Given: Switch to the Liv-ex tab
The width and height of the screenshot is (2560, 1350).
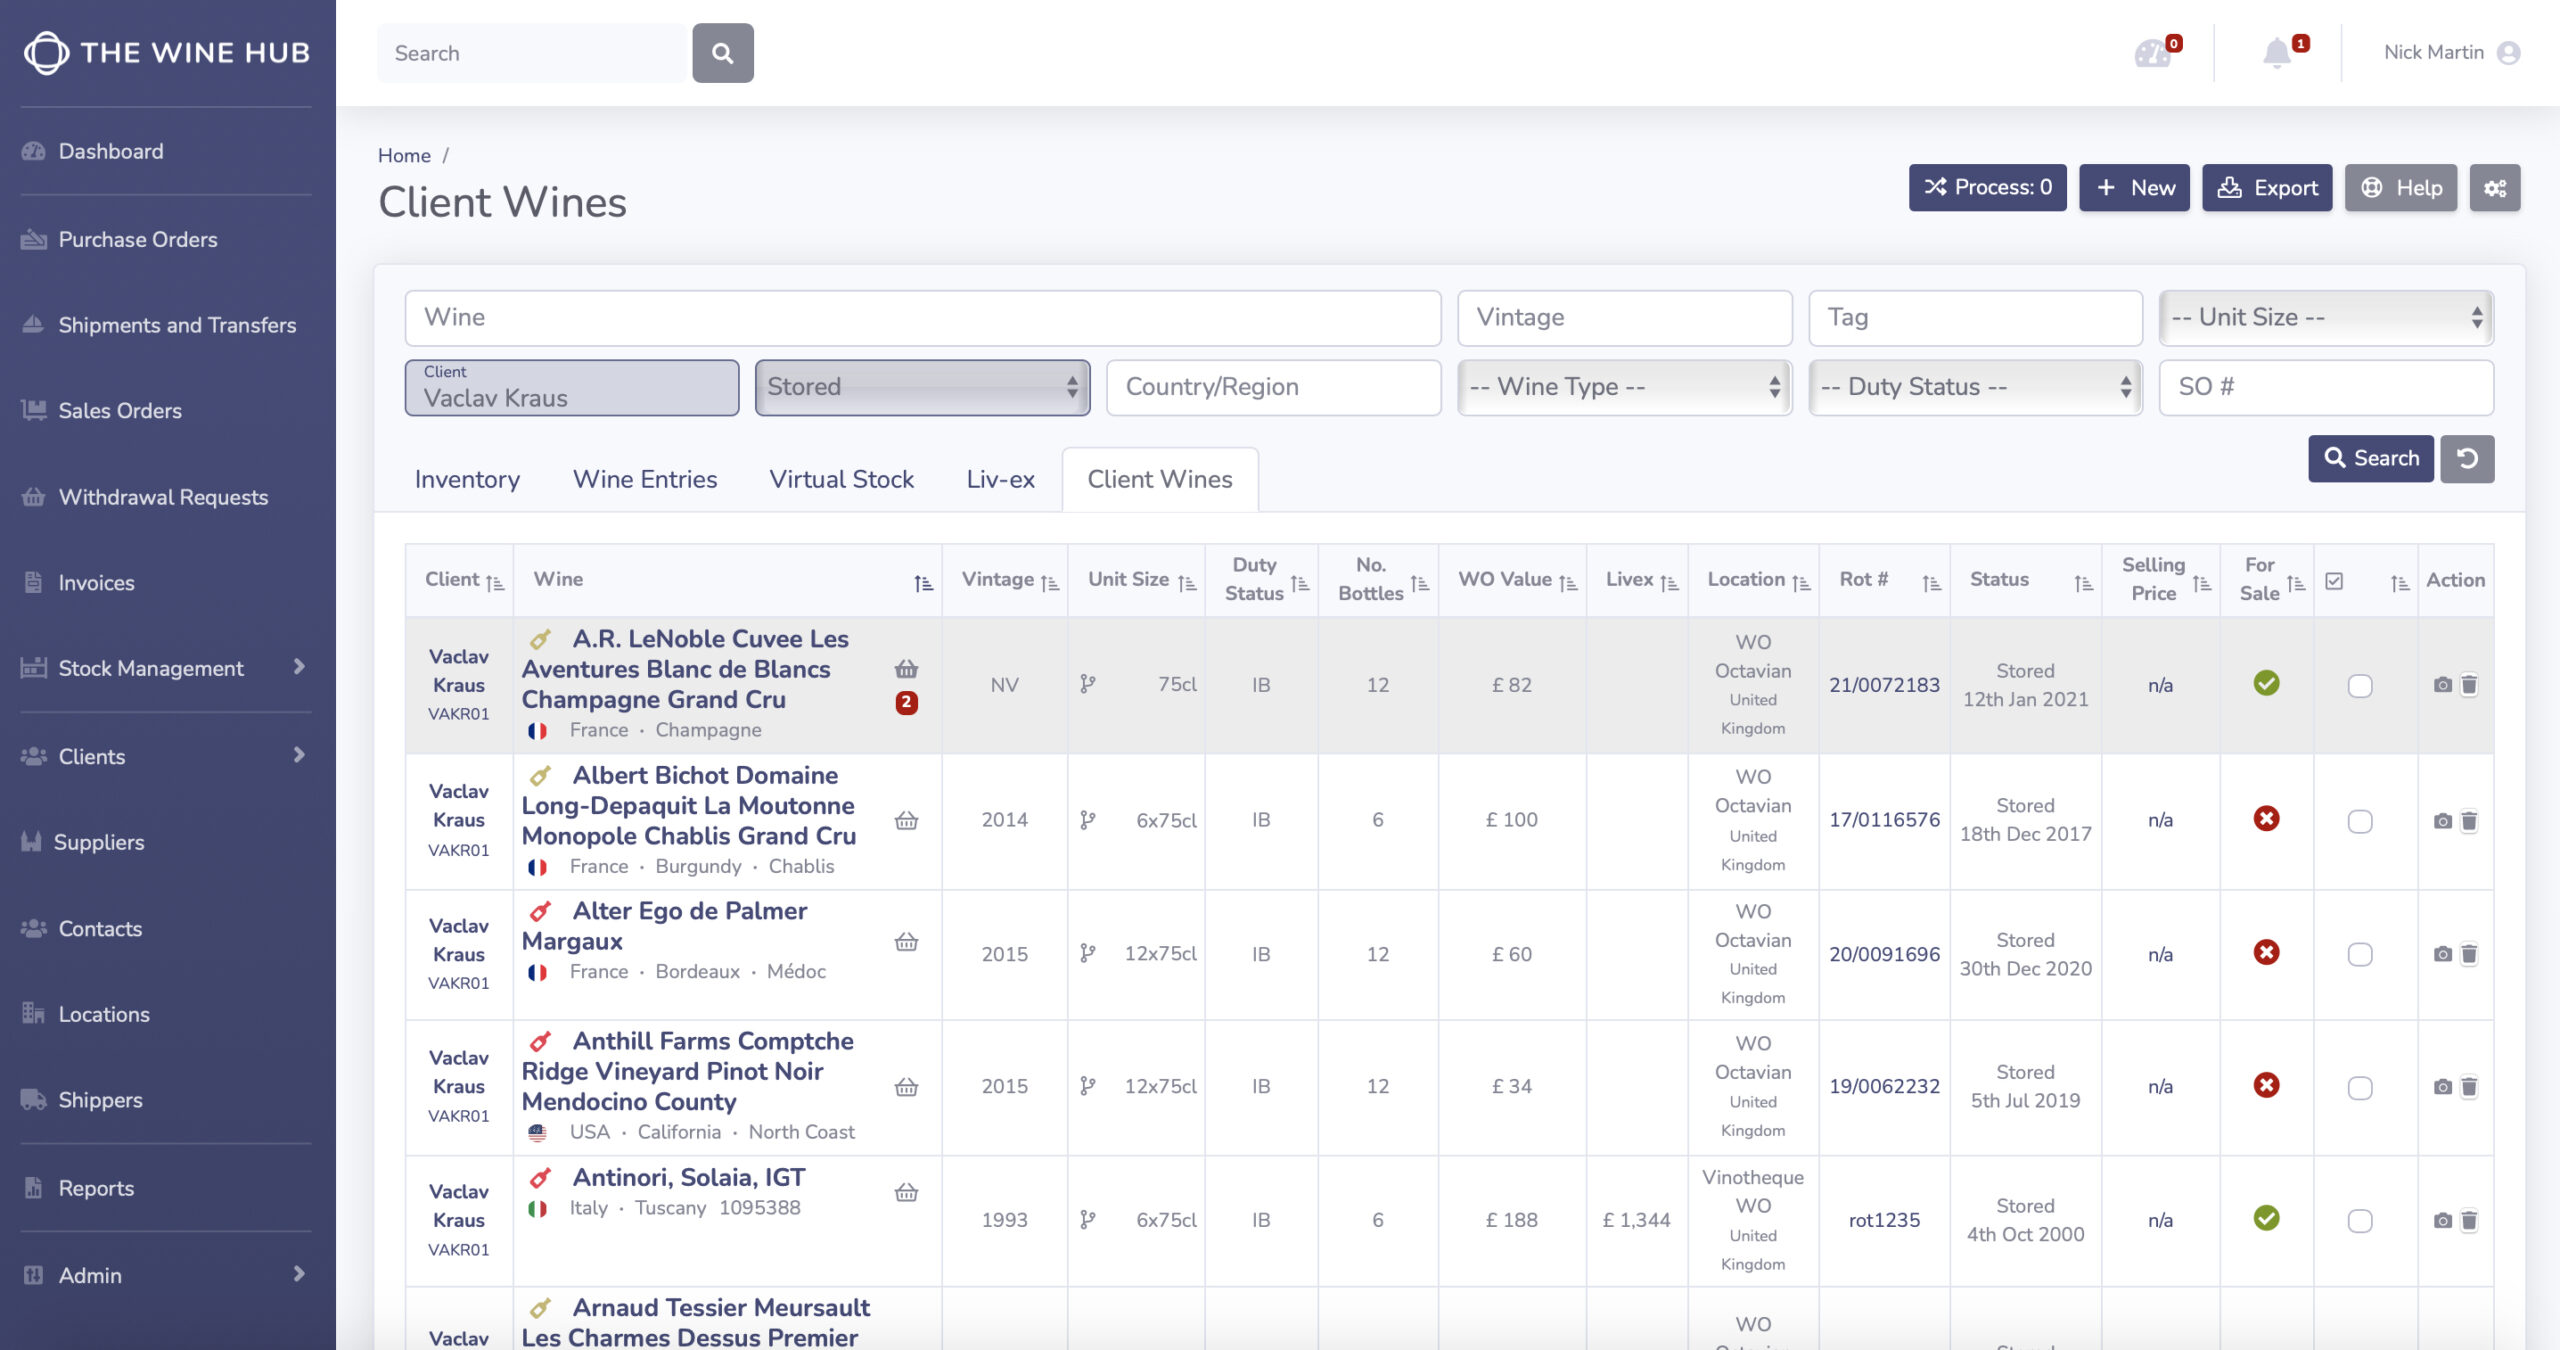Looking at the screenshot, I should [1000, 479].
